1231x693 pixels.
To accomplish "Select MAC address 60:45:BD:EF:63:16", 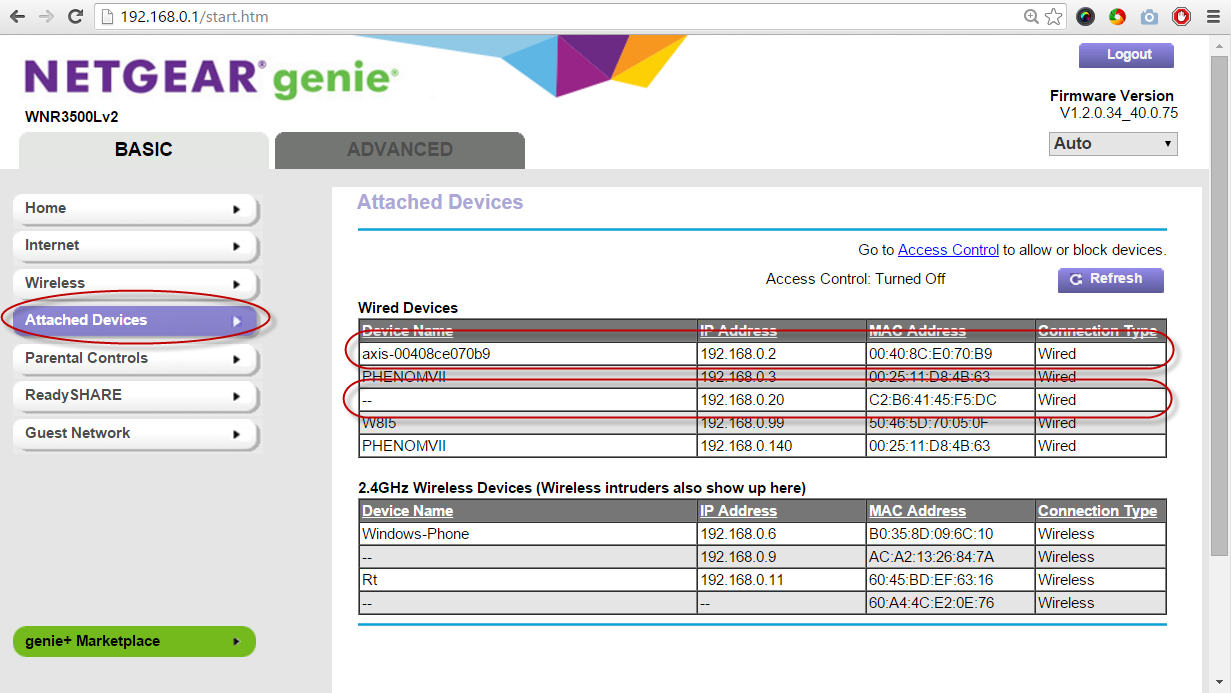I will point(931,580).
